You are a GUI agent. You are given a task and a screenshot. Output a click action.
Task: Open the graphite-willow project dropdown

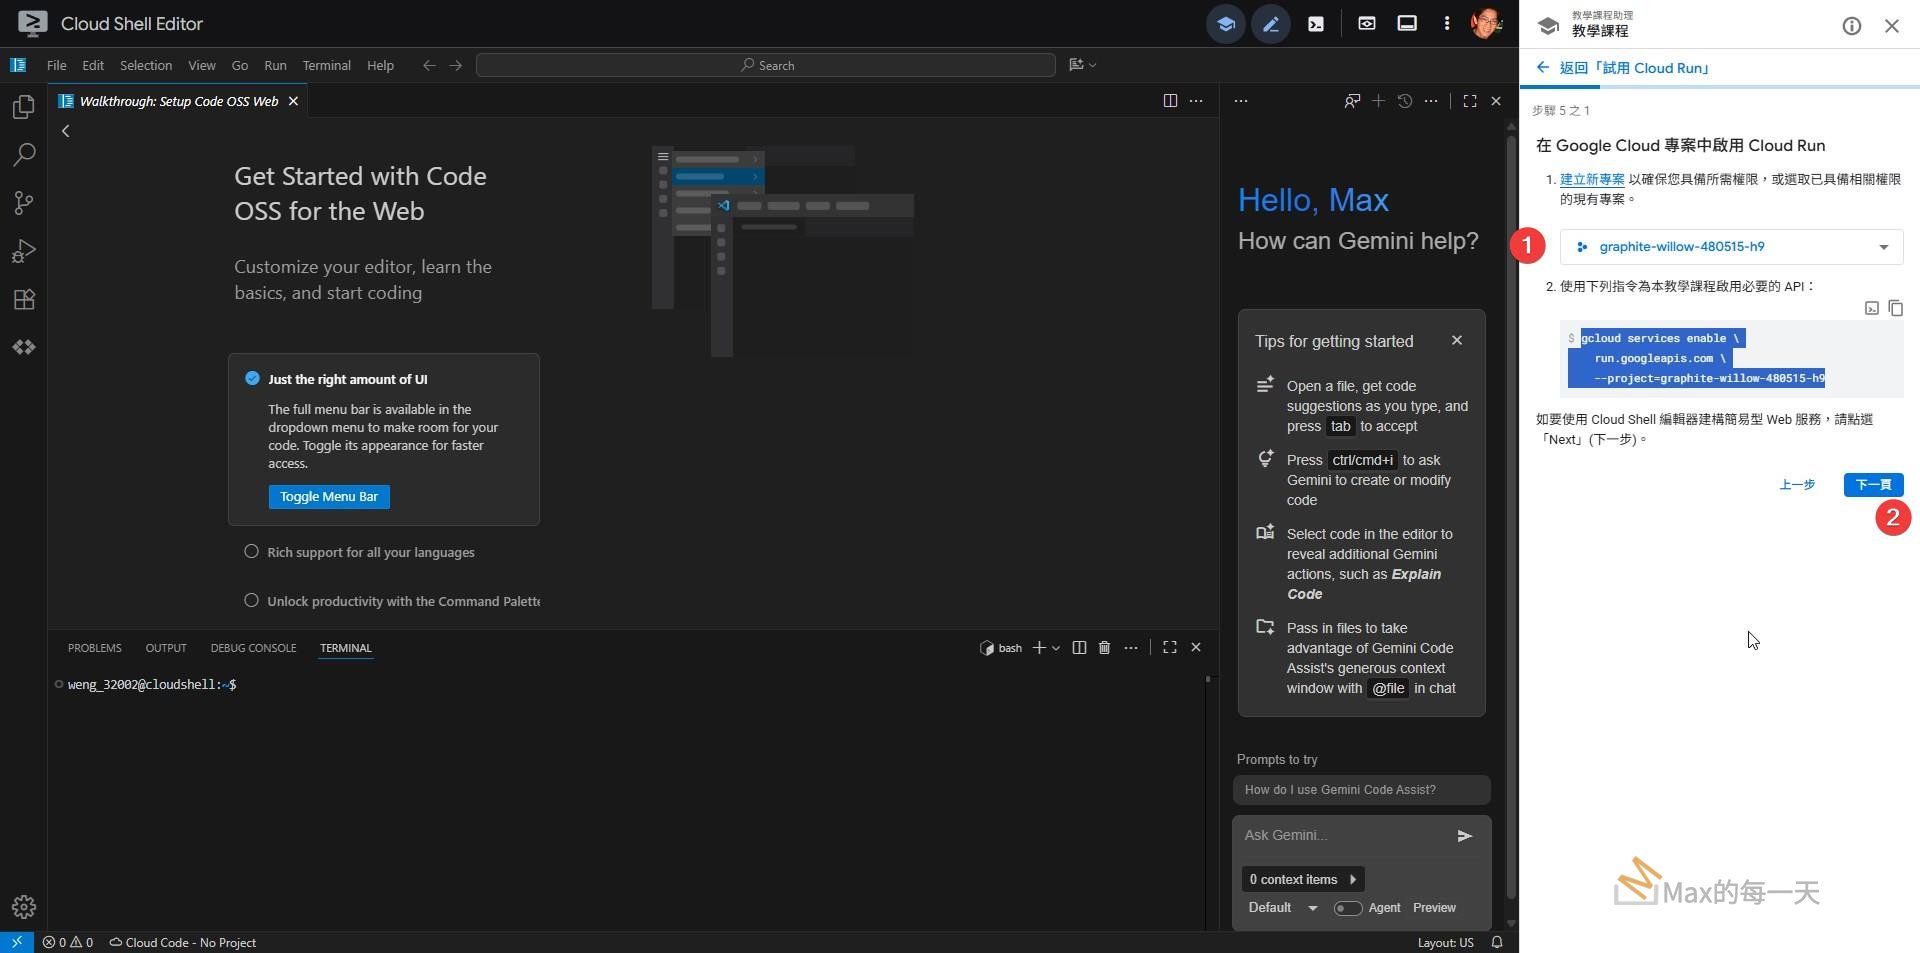pyautogui.click(x=1730, y=247)
